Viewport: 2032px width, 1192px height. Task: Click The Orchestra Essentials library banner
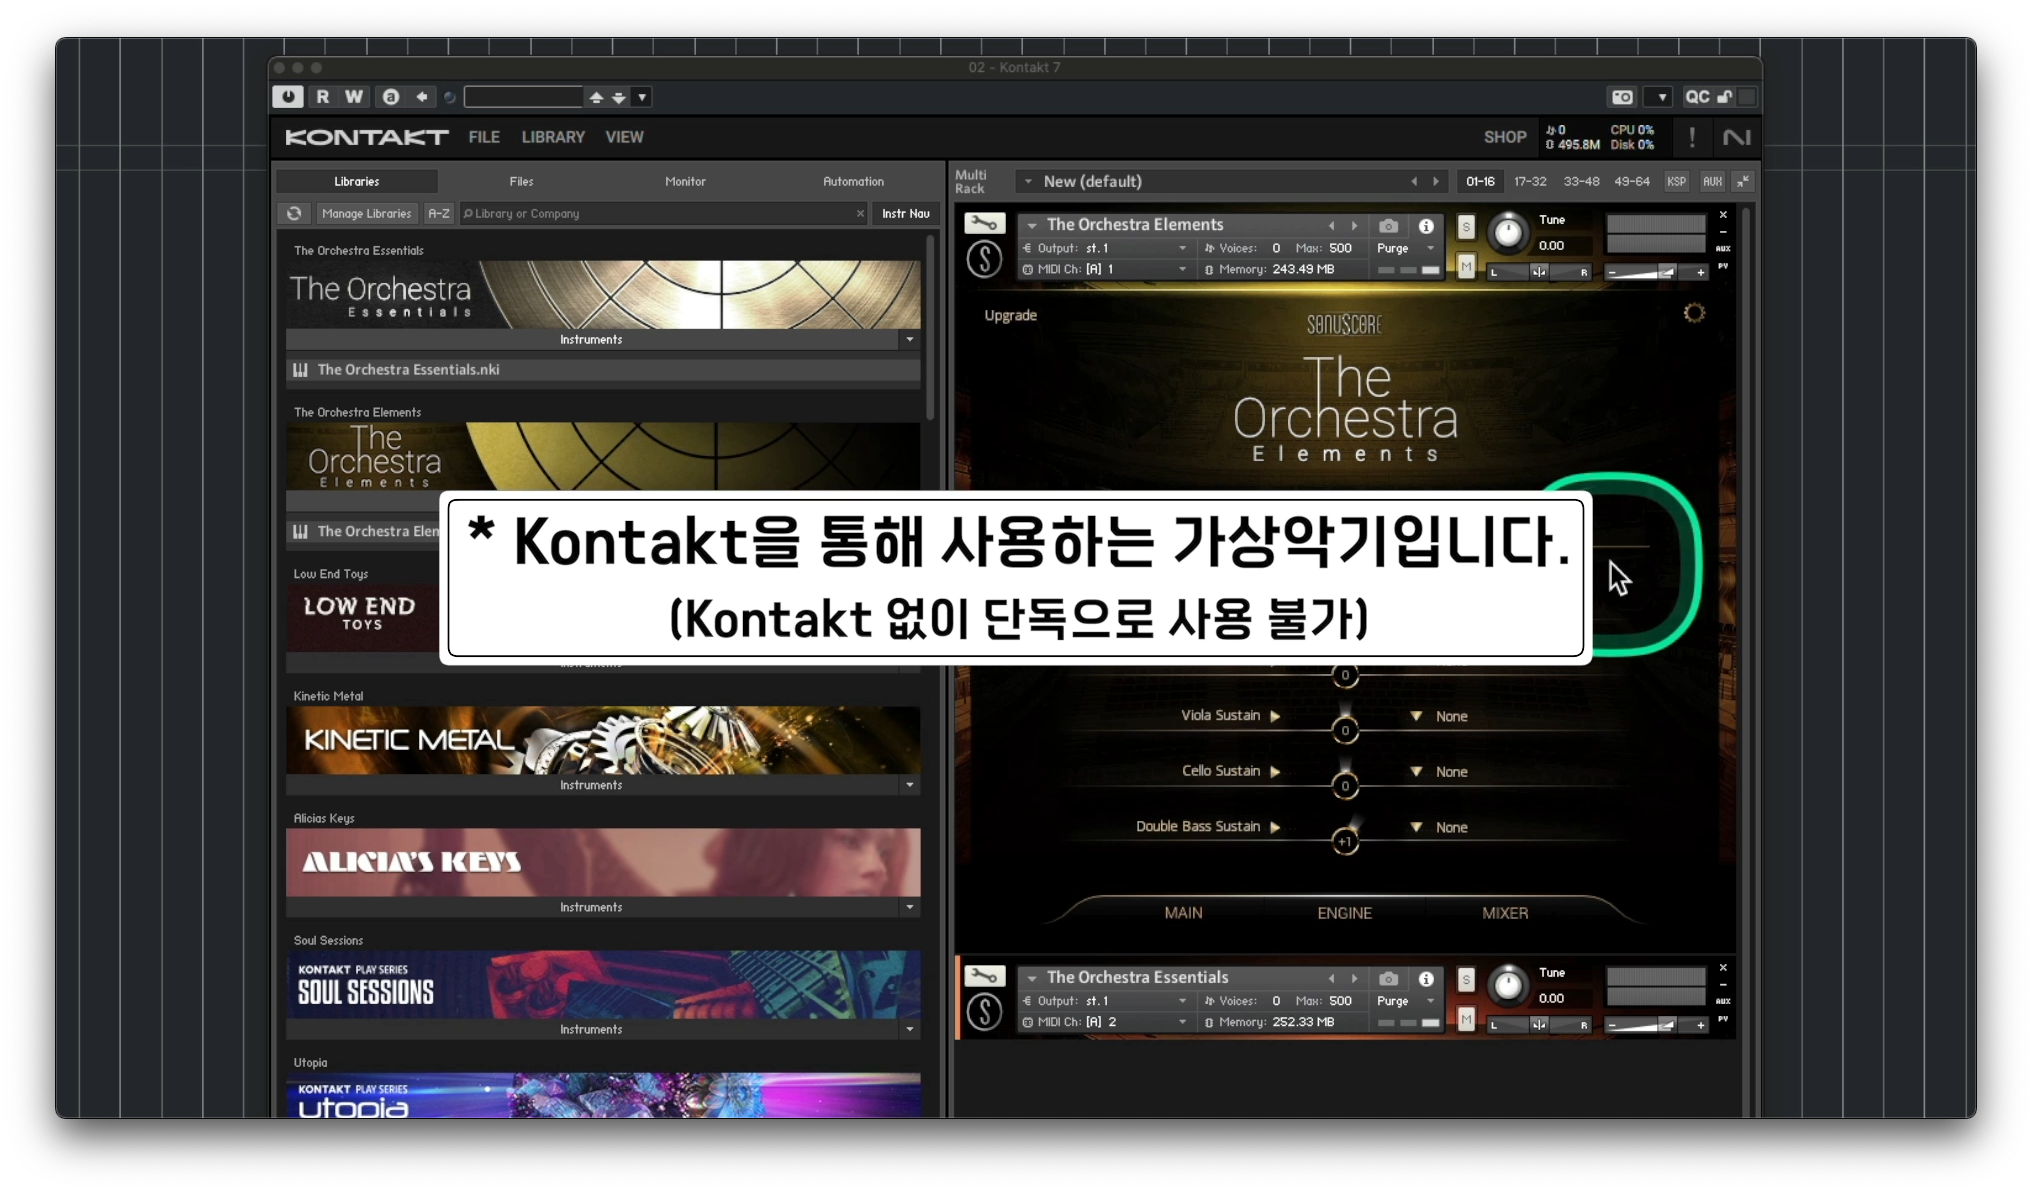tap(603, 295)
